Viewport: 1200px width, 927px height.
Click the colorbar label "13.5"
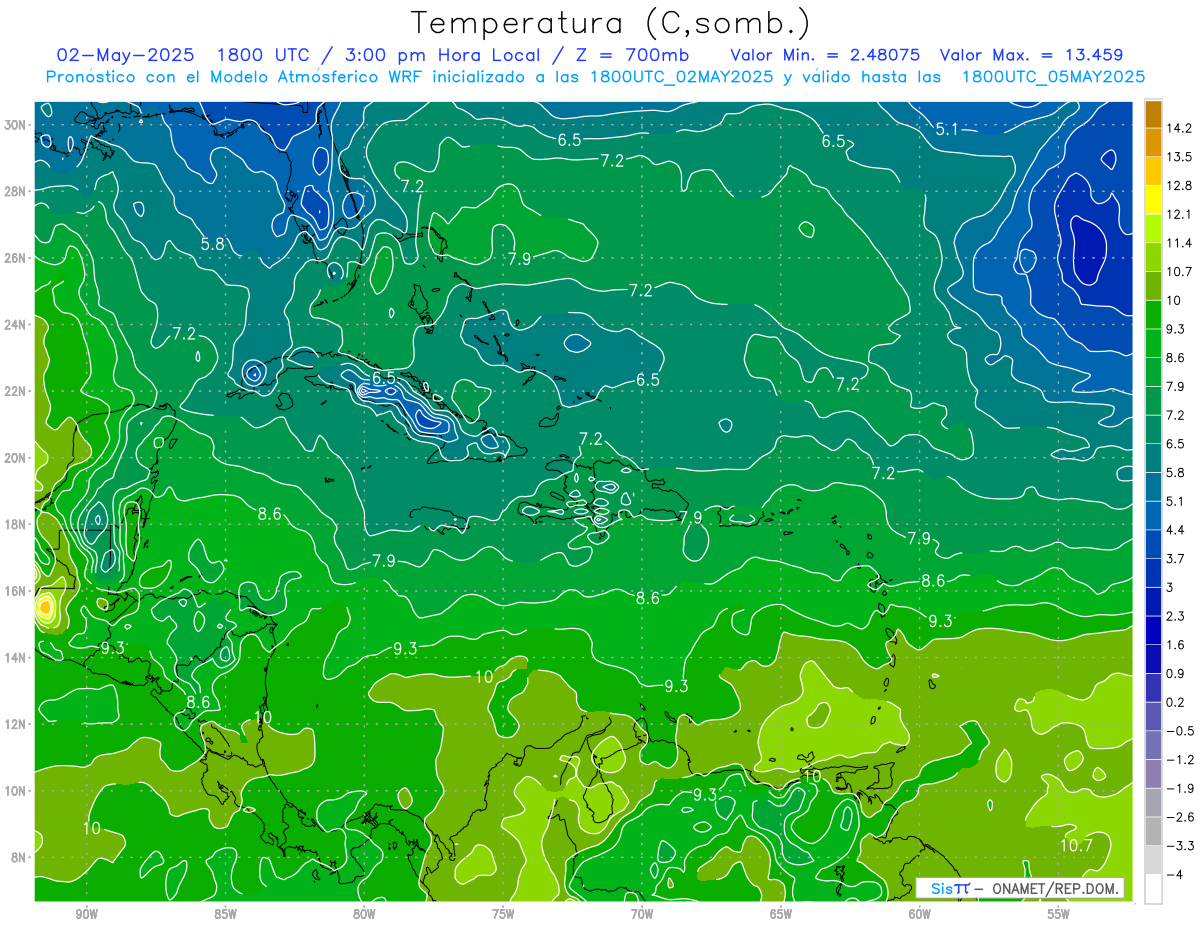tap(1180, 157)
